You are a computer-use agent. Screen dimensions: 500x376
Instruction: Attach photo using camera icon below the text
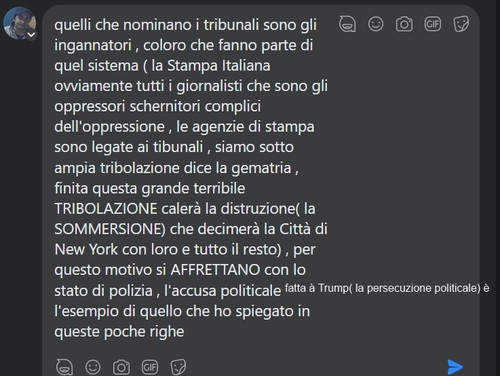(x=121, y=367)
